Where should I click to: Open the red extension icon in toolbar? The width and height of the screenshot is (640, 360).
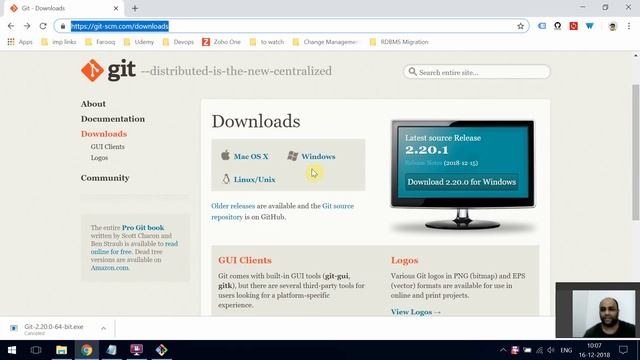(573, 26)
